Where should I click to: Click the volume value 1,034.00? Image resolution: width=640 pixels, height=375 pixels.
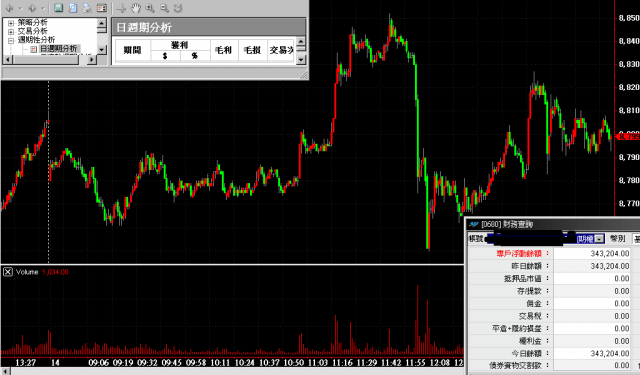tap(55, 272)
